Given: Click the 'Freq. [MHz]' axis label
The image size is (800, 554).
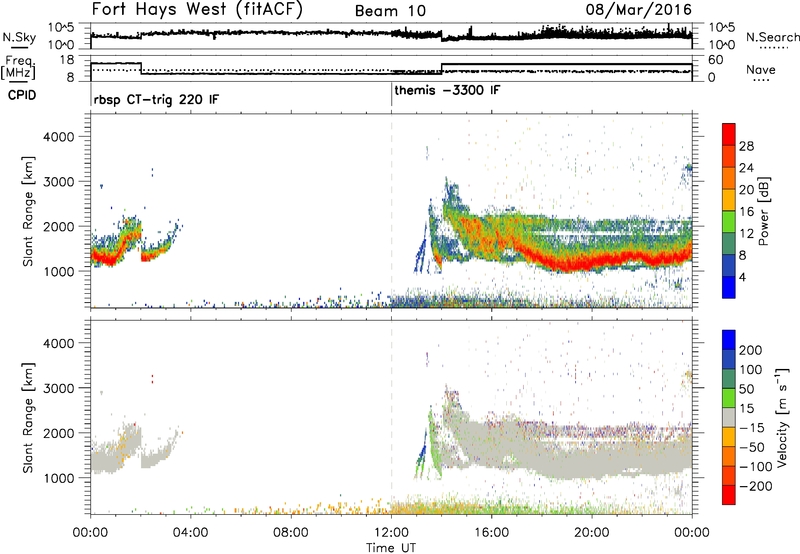Looking at the screenshot, I should tap(19, 68).
